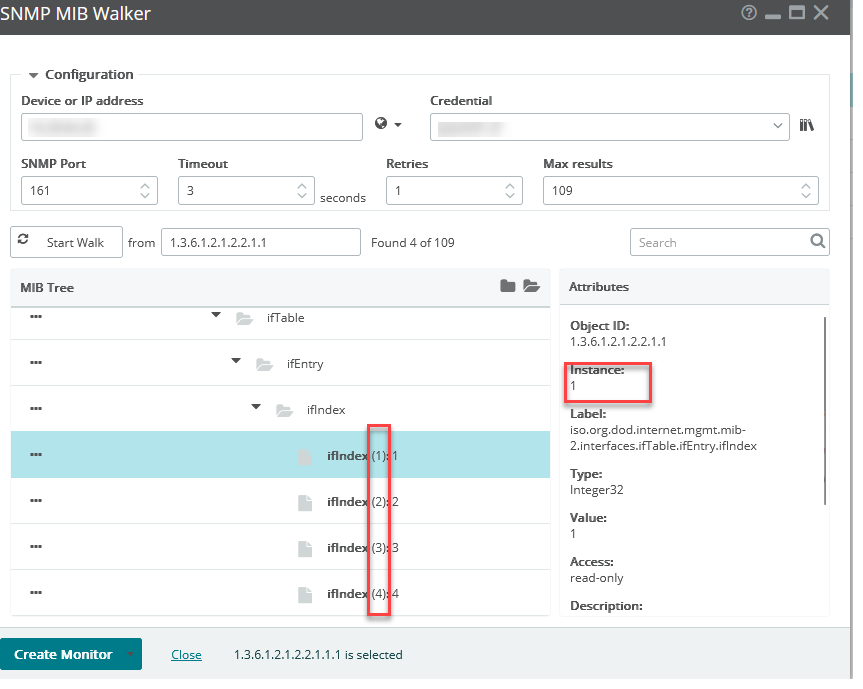863x689 pixels.
Task: Open the Credential dropdown
Action: [778, 126]
